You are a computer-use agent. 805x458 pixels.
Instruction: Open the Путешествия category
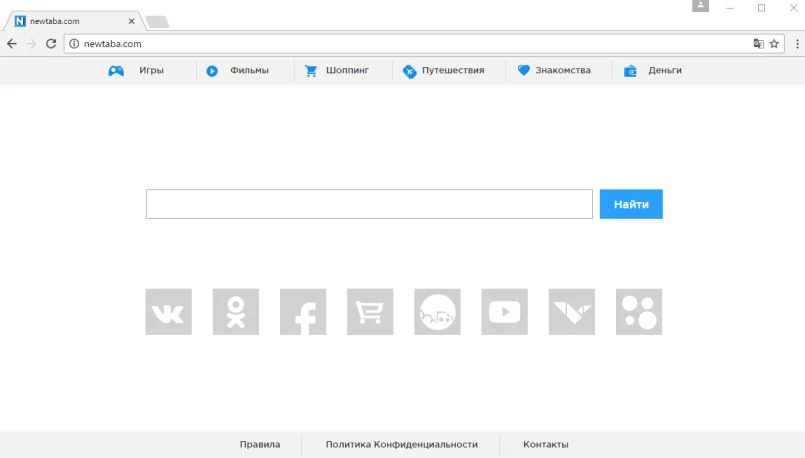click(453, 70)
